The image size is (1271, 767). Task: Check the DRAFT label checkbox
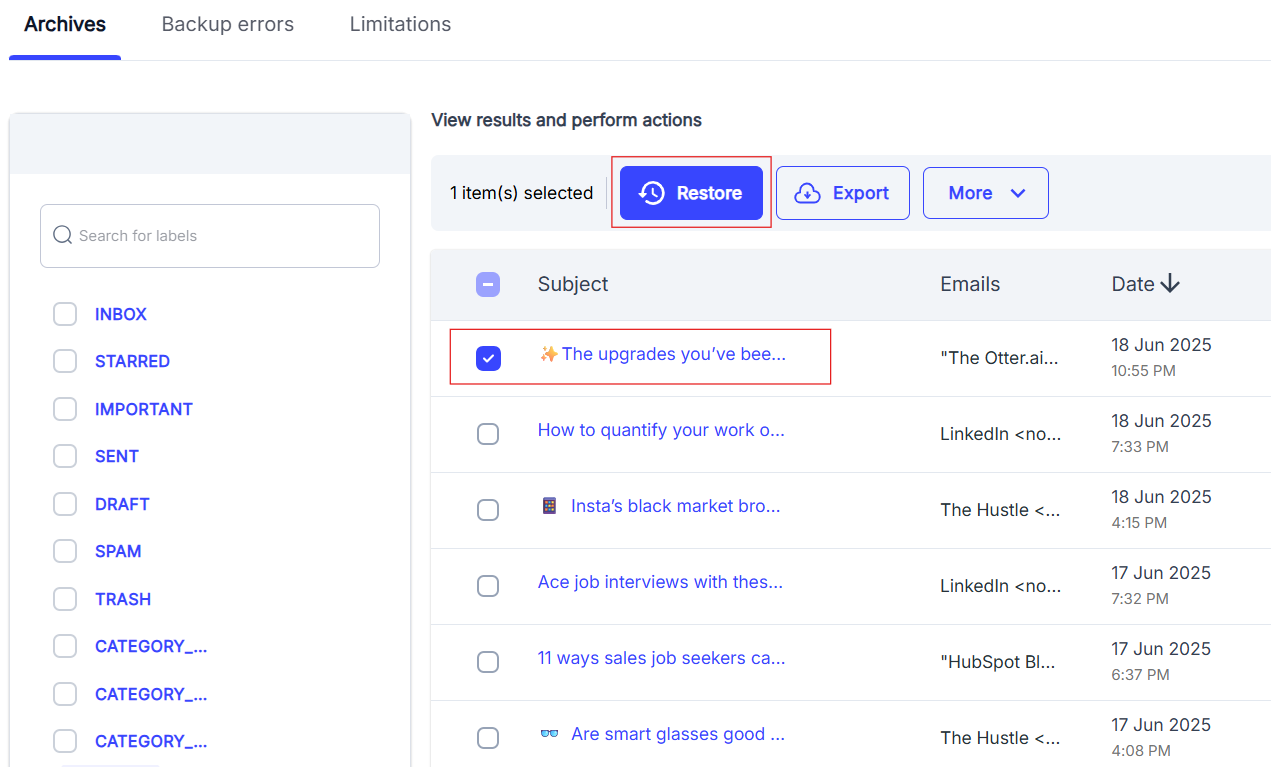[65, 504]
